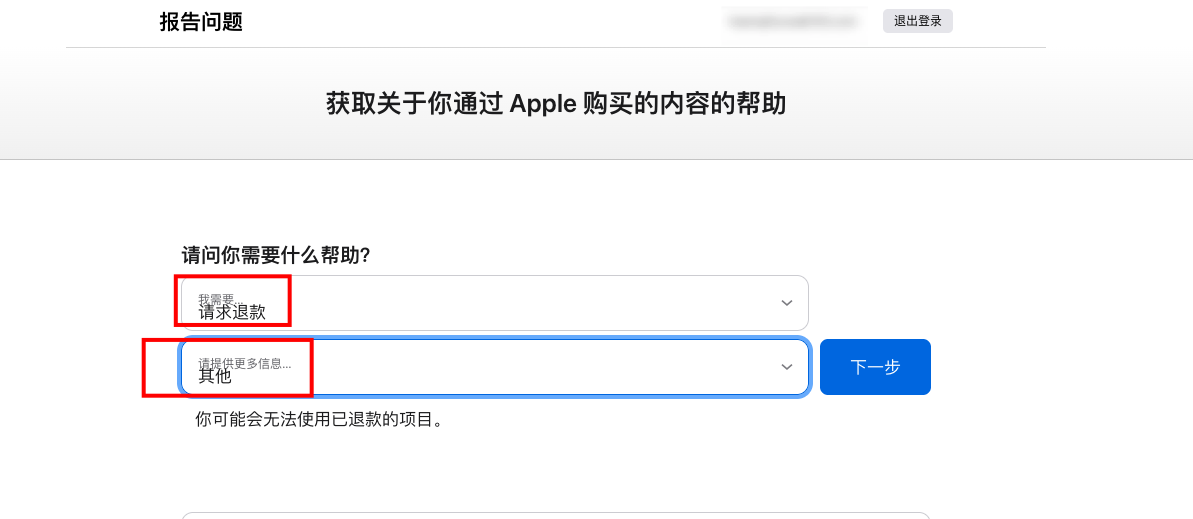
Task: Click the small 请提供更多信息... placeholder label
Action: tap(244, 363)
